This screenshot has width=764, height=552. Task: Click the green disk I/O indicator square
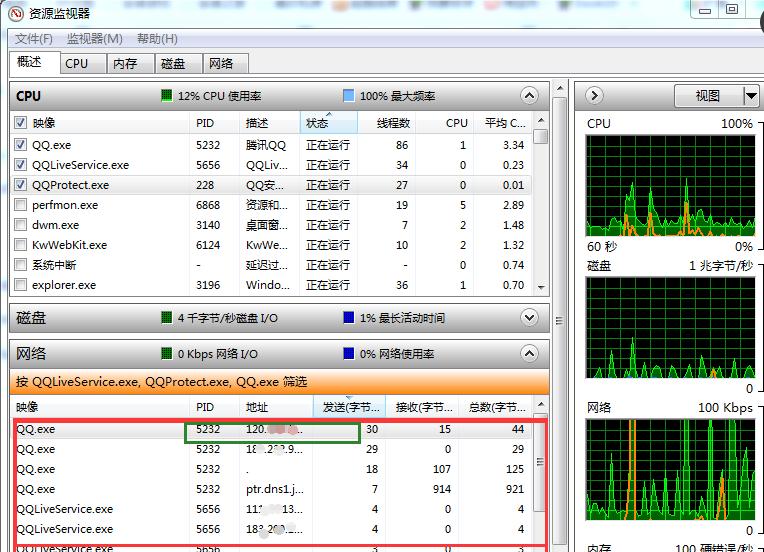[167, 318]
